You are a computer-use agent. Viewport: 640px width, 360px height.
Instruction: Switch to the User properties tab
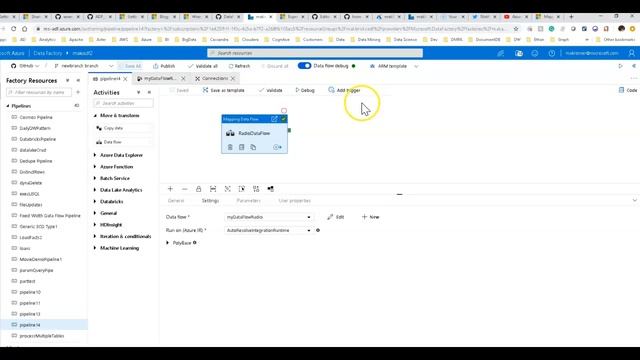click(x=294, y=201)
